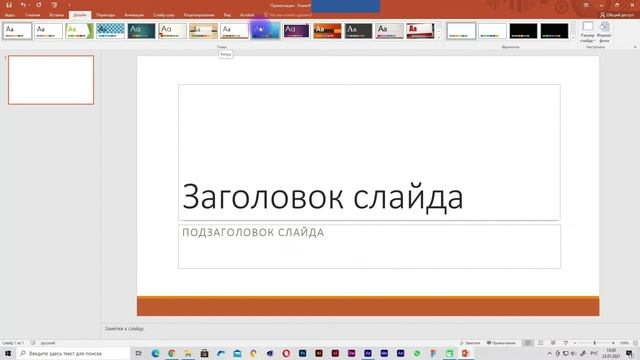
Task: Switch to Reading view icon
Action: pyautogui.click(x=553, y=343)
